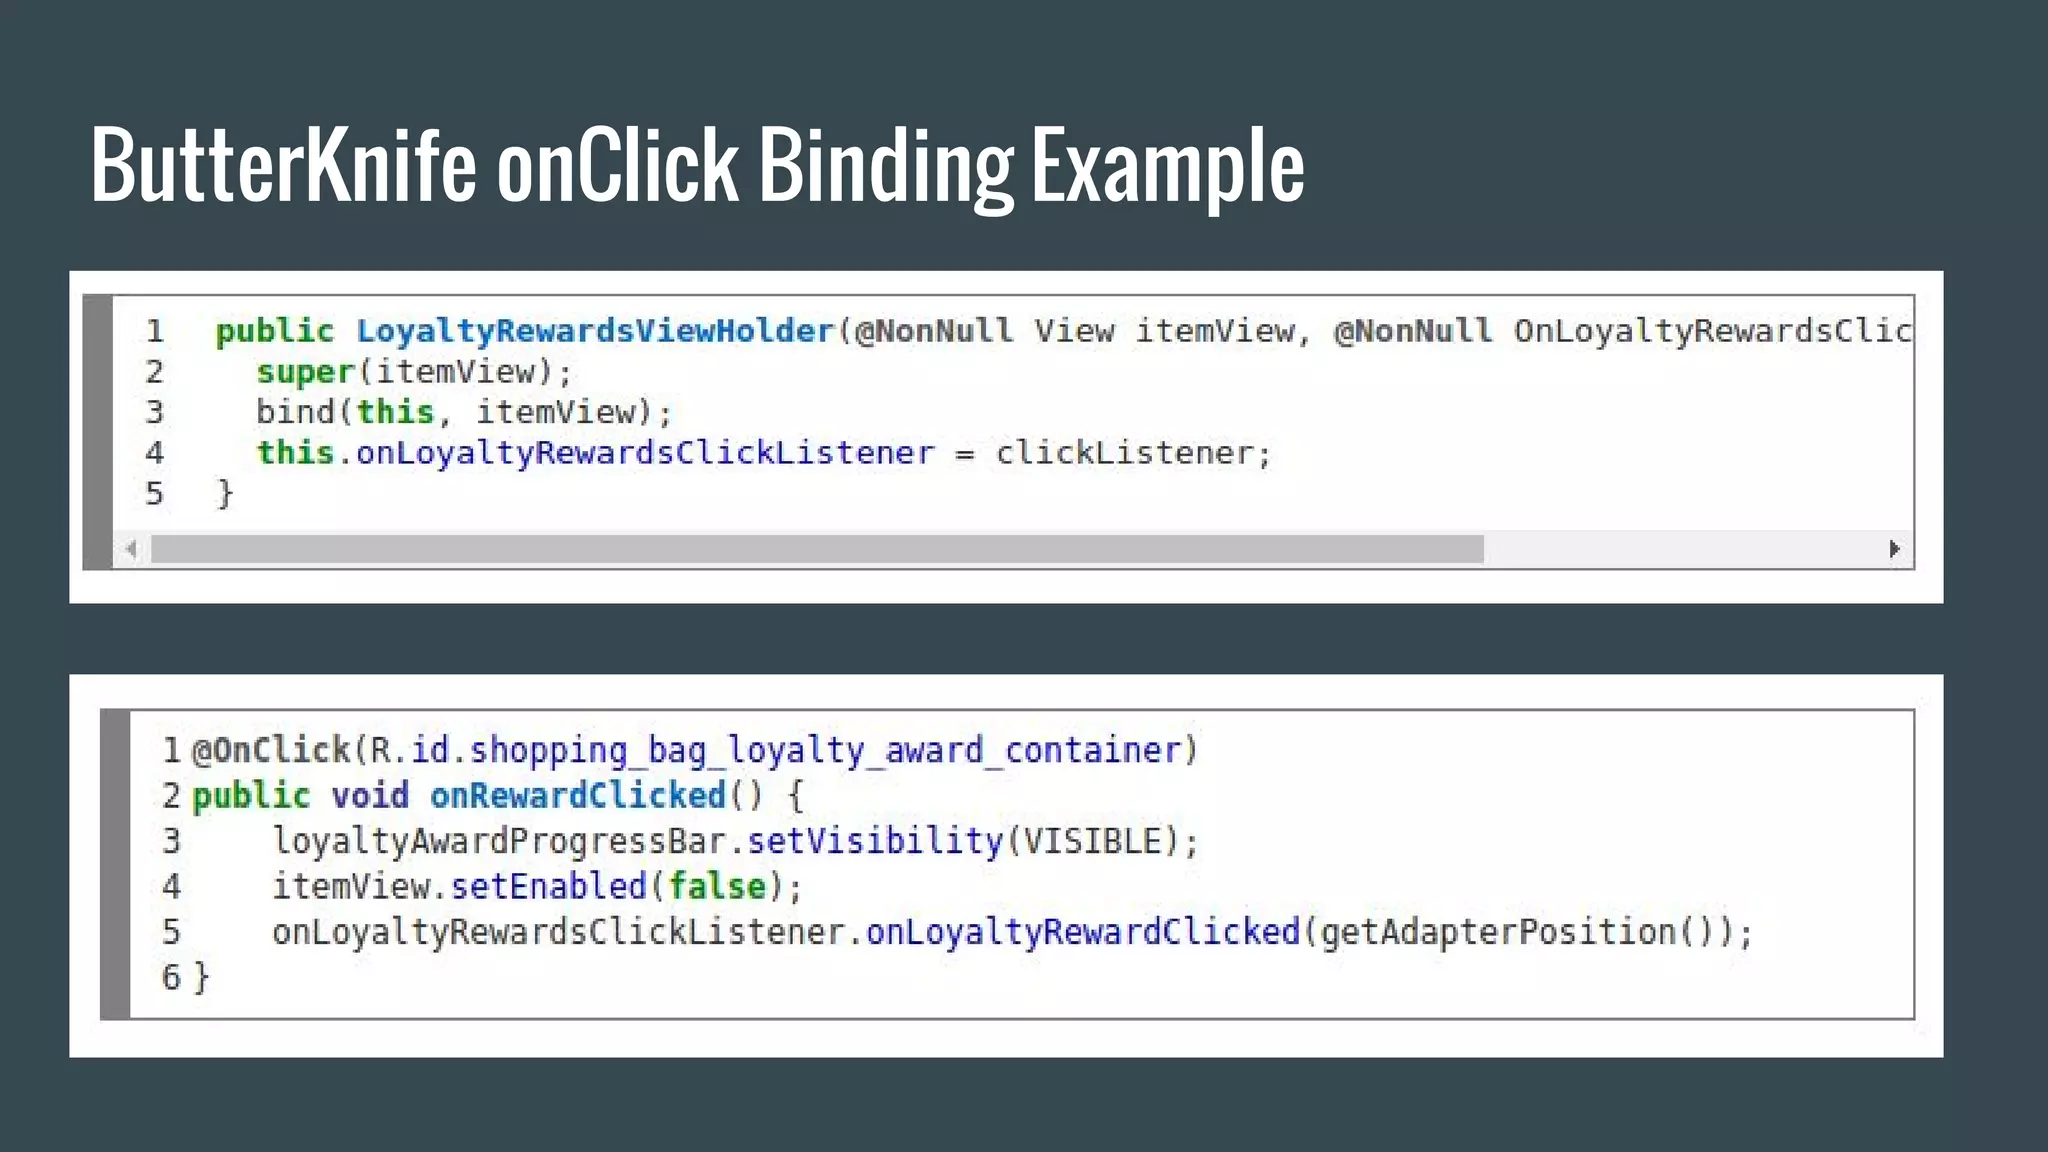
Task: Click the super(itemView); line
Action: point(415,372)
